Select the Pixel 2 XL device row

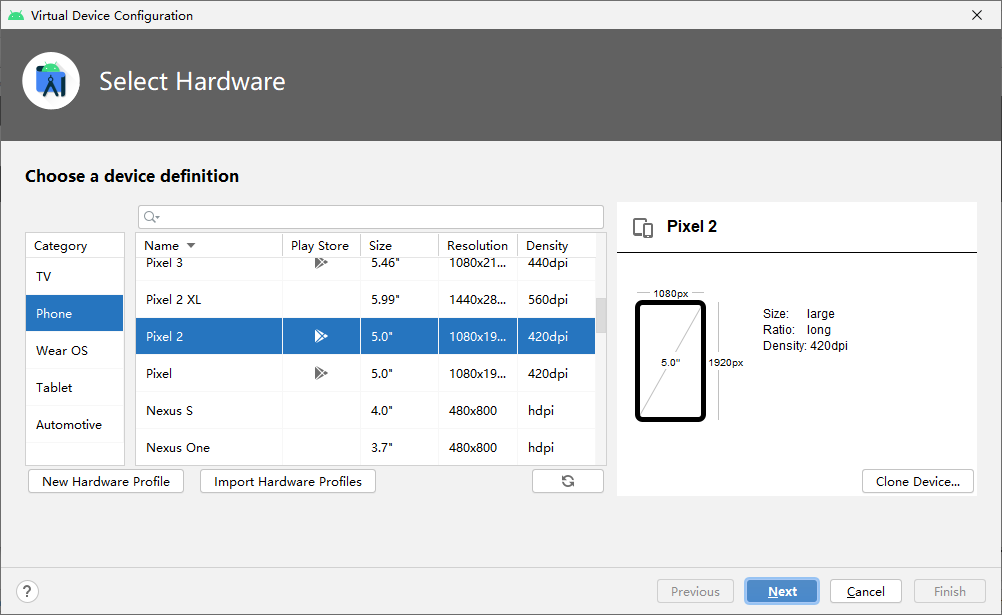click(366, 299)
